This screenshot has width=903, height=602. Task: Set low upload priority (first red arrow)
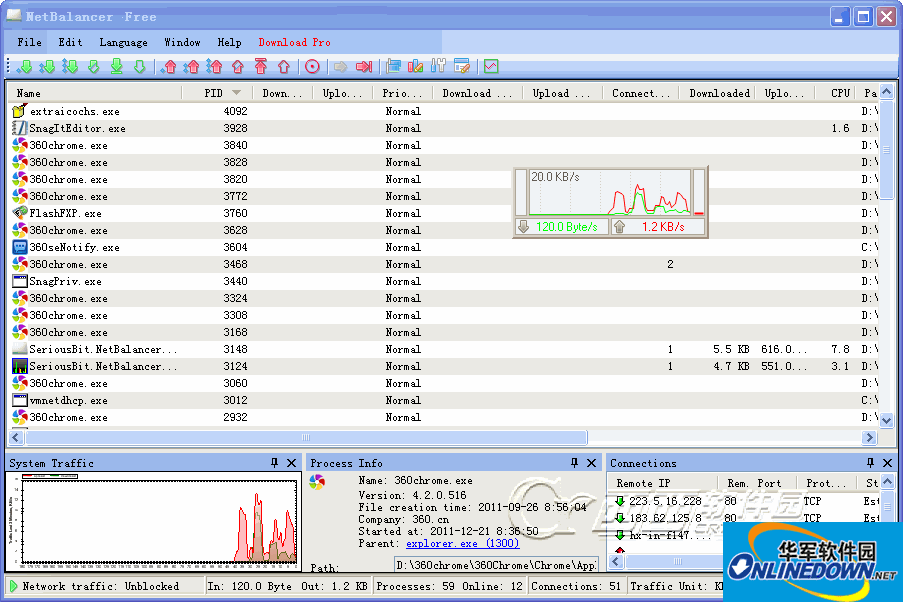pyautogui.click(x=169, y=67)
